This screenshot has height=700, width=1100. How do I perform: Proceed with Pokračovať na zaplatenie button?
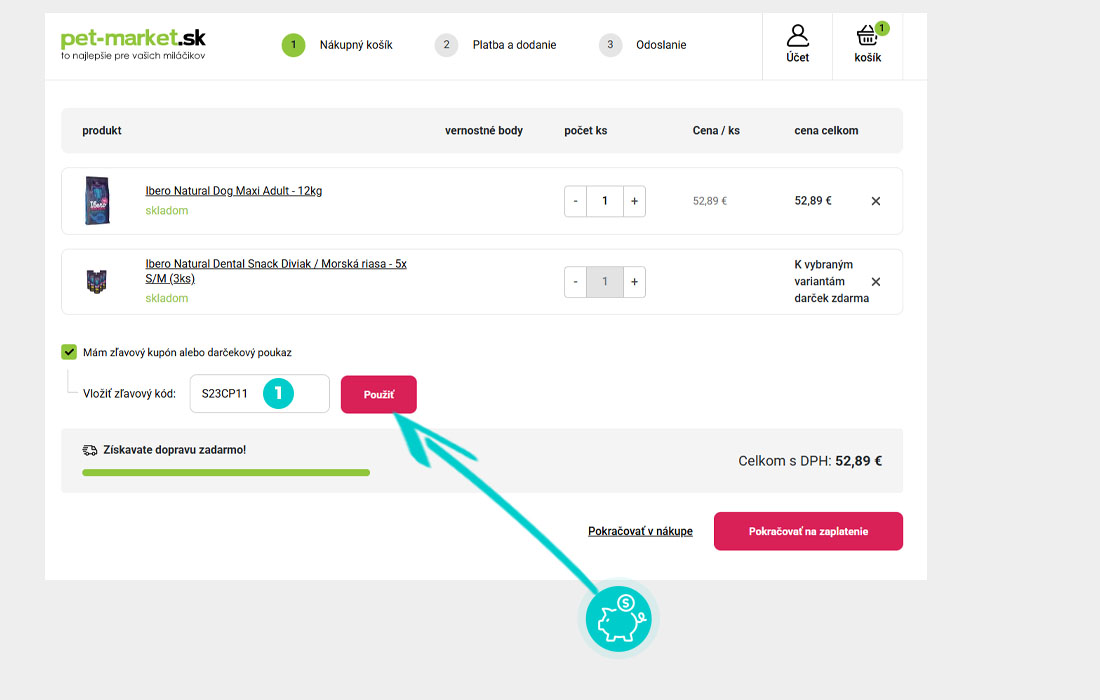tap(808, 531)
